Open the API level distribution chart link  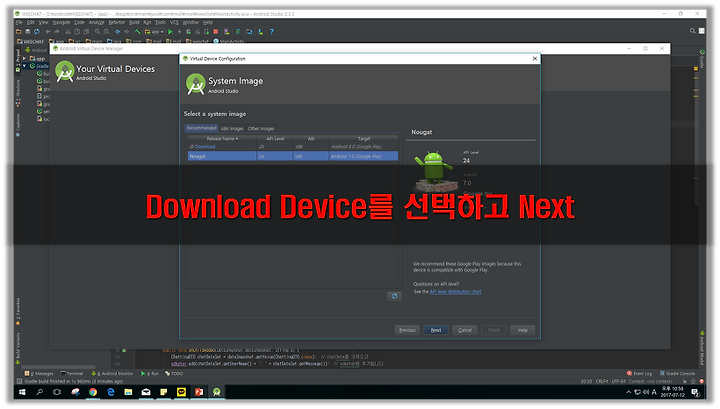coord(456,291)
